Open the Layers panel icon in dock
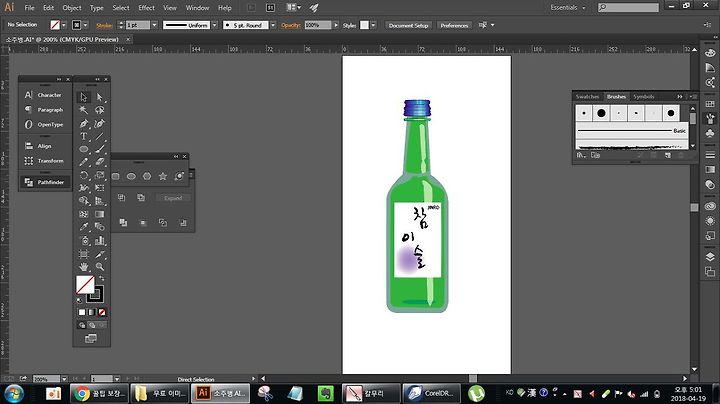Image resolution: width=720 pixels, height=404 pixels. coord(710,257)
